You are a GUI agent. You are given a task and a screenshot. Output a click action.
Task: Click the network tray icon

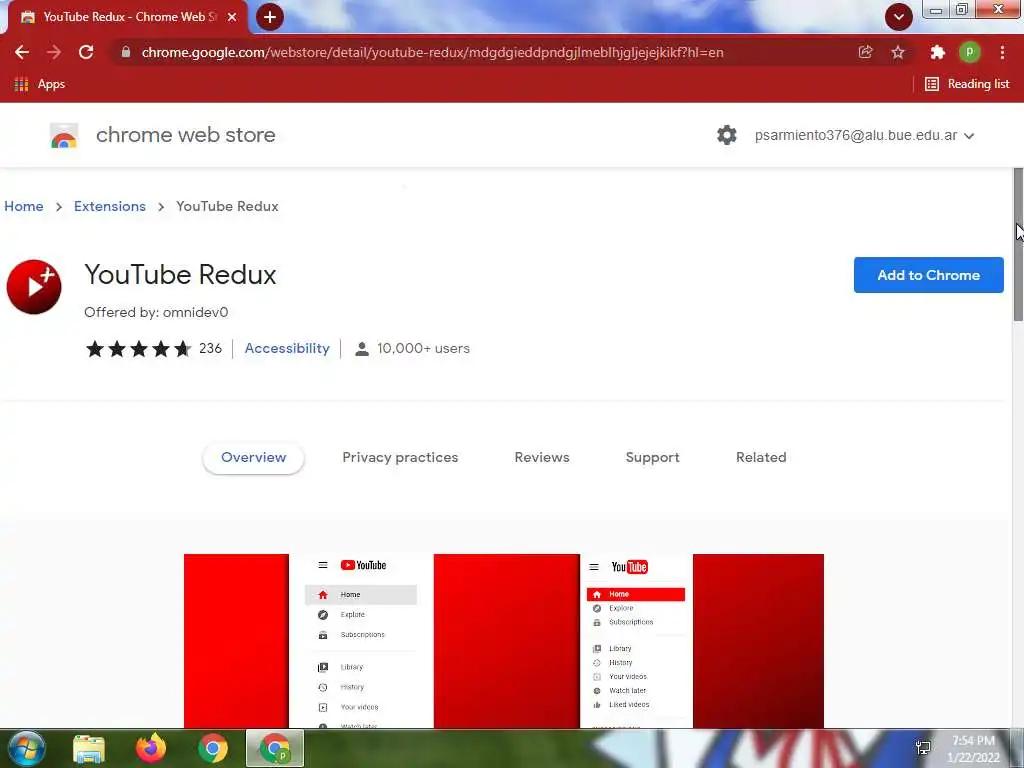click(x=923, y=748)
